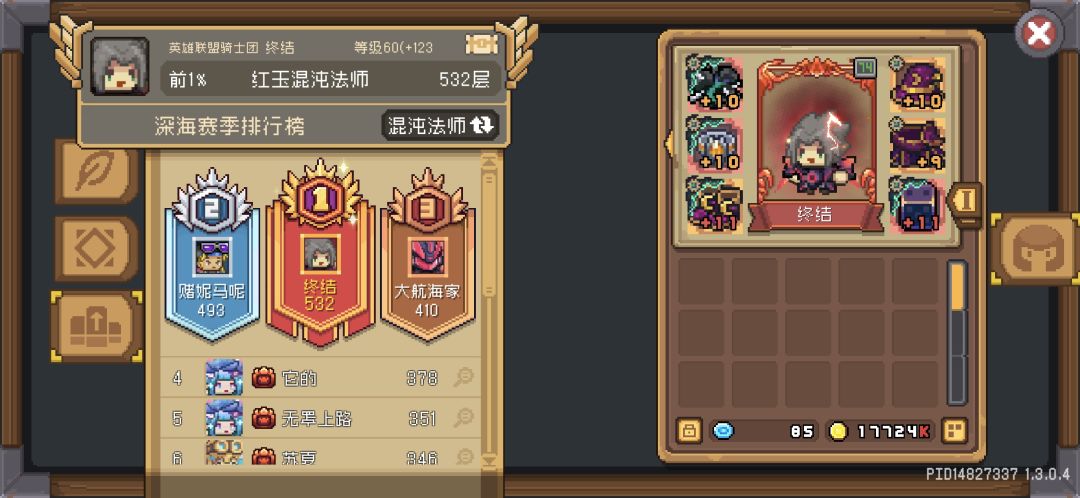1080x498 pixels.
Task: Inspect player 无罪上路 with the magnifier icon
Action: [x=464, y=417]
